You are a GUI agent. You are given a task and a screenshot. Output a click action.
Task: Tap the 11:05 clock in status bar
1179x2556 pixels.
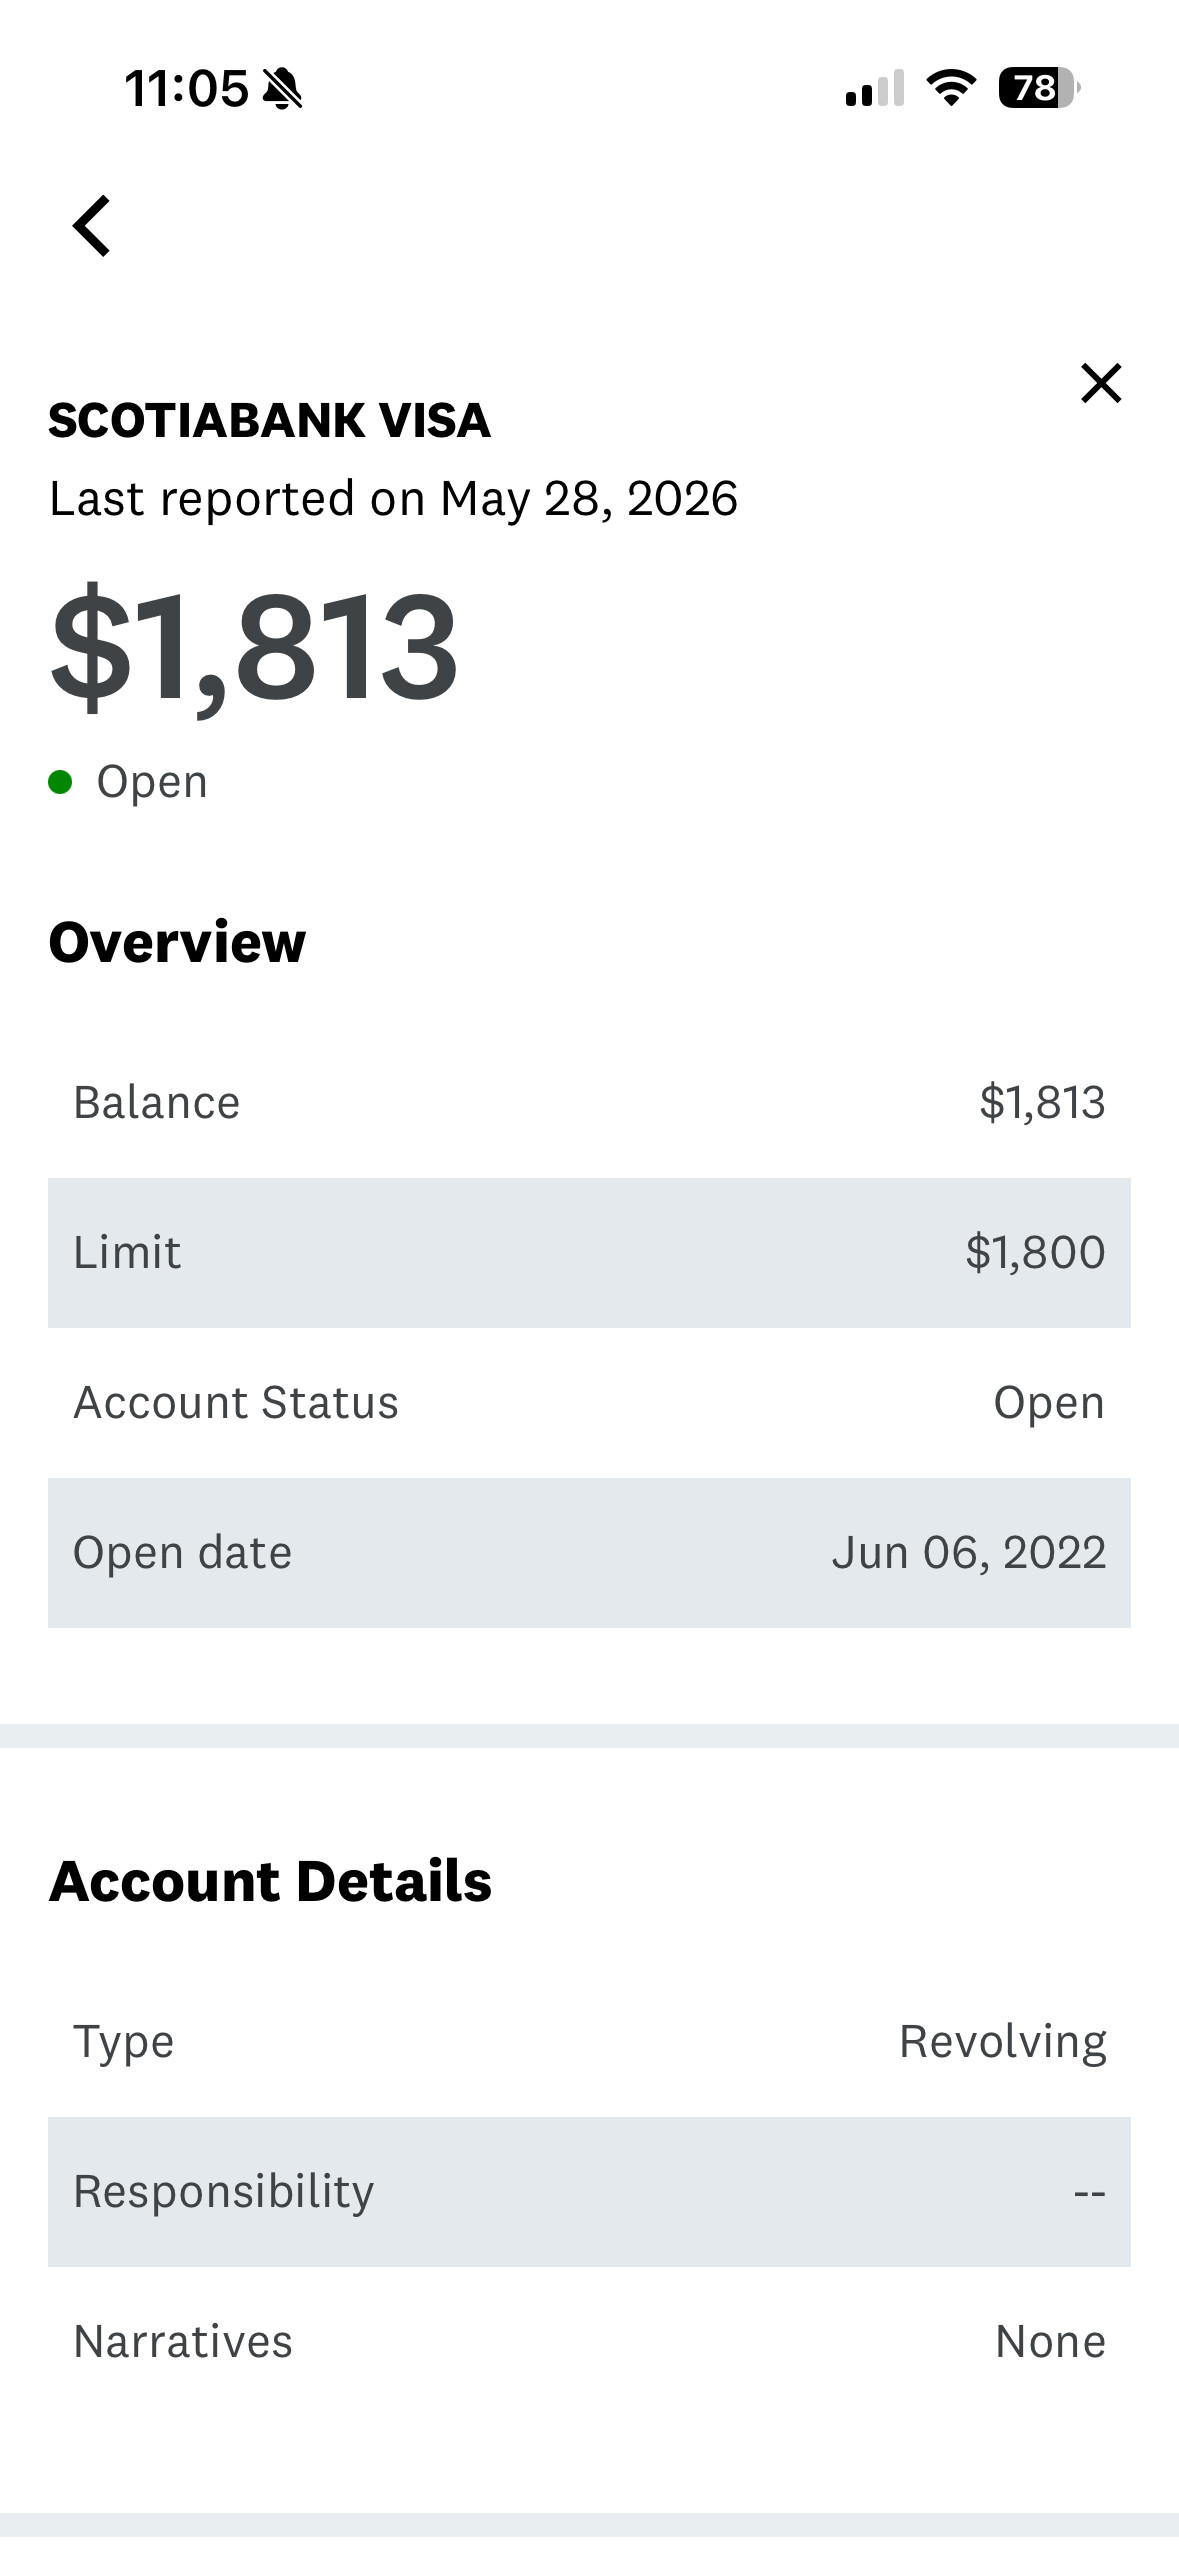186,89
